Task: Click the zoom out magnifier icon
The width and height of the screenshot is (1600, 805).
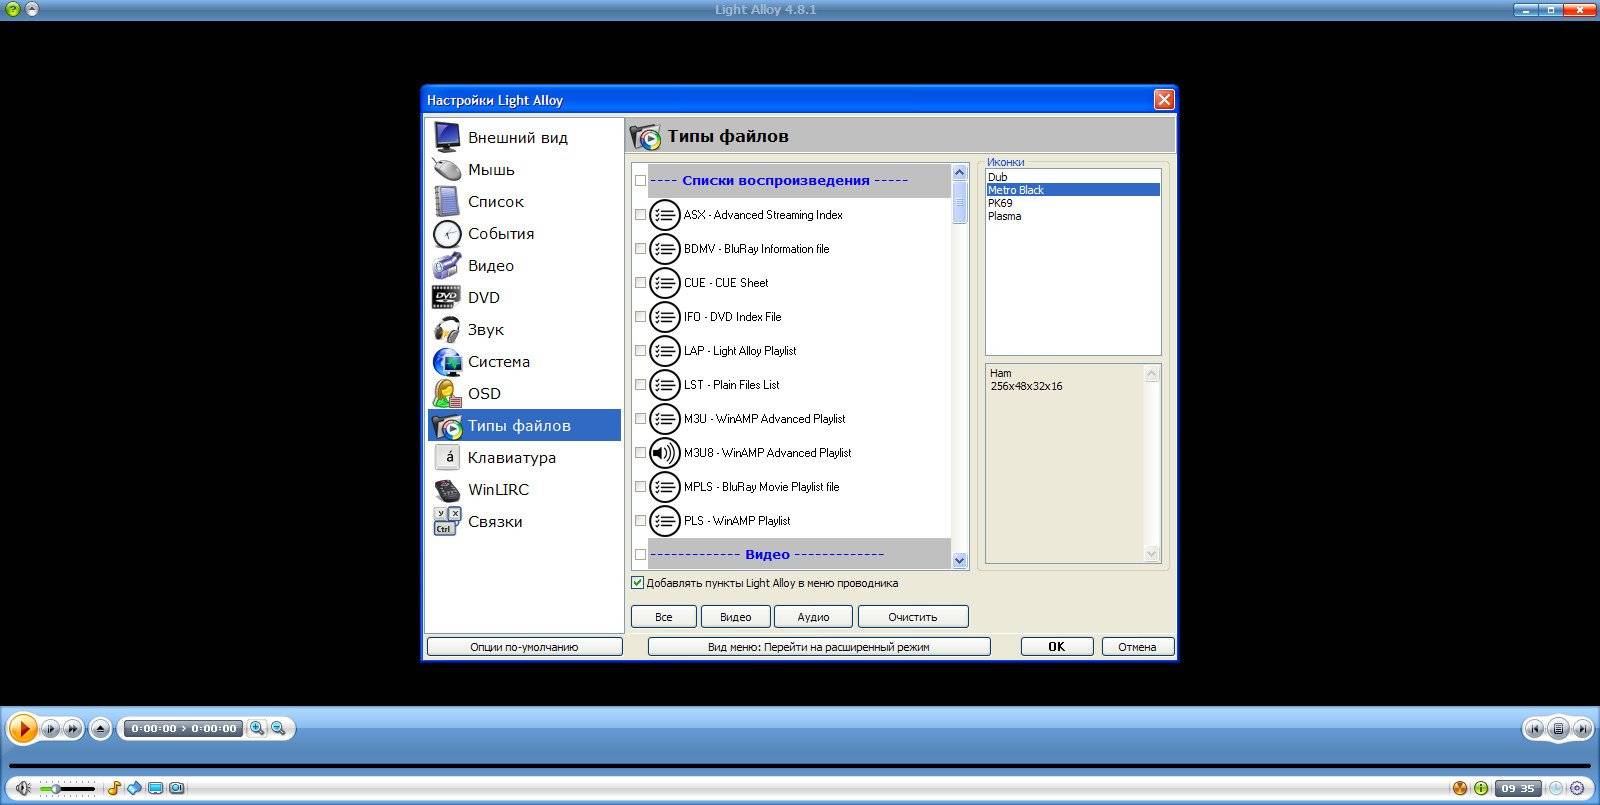Action: pos(279,729)
